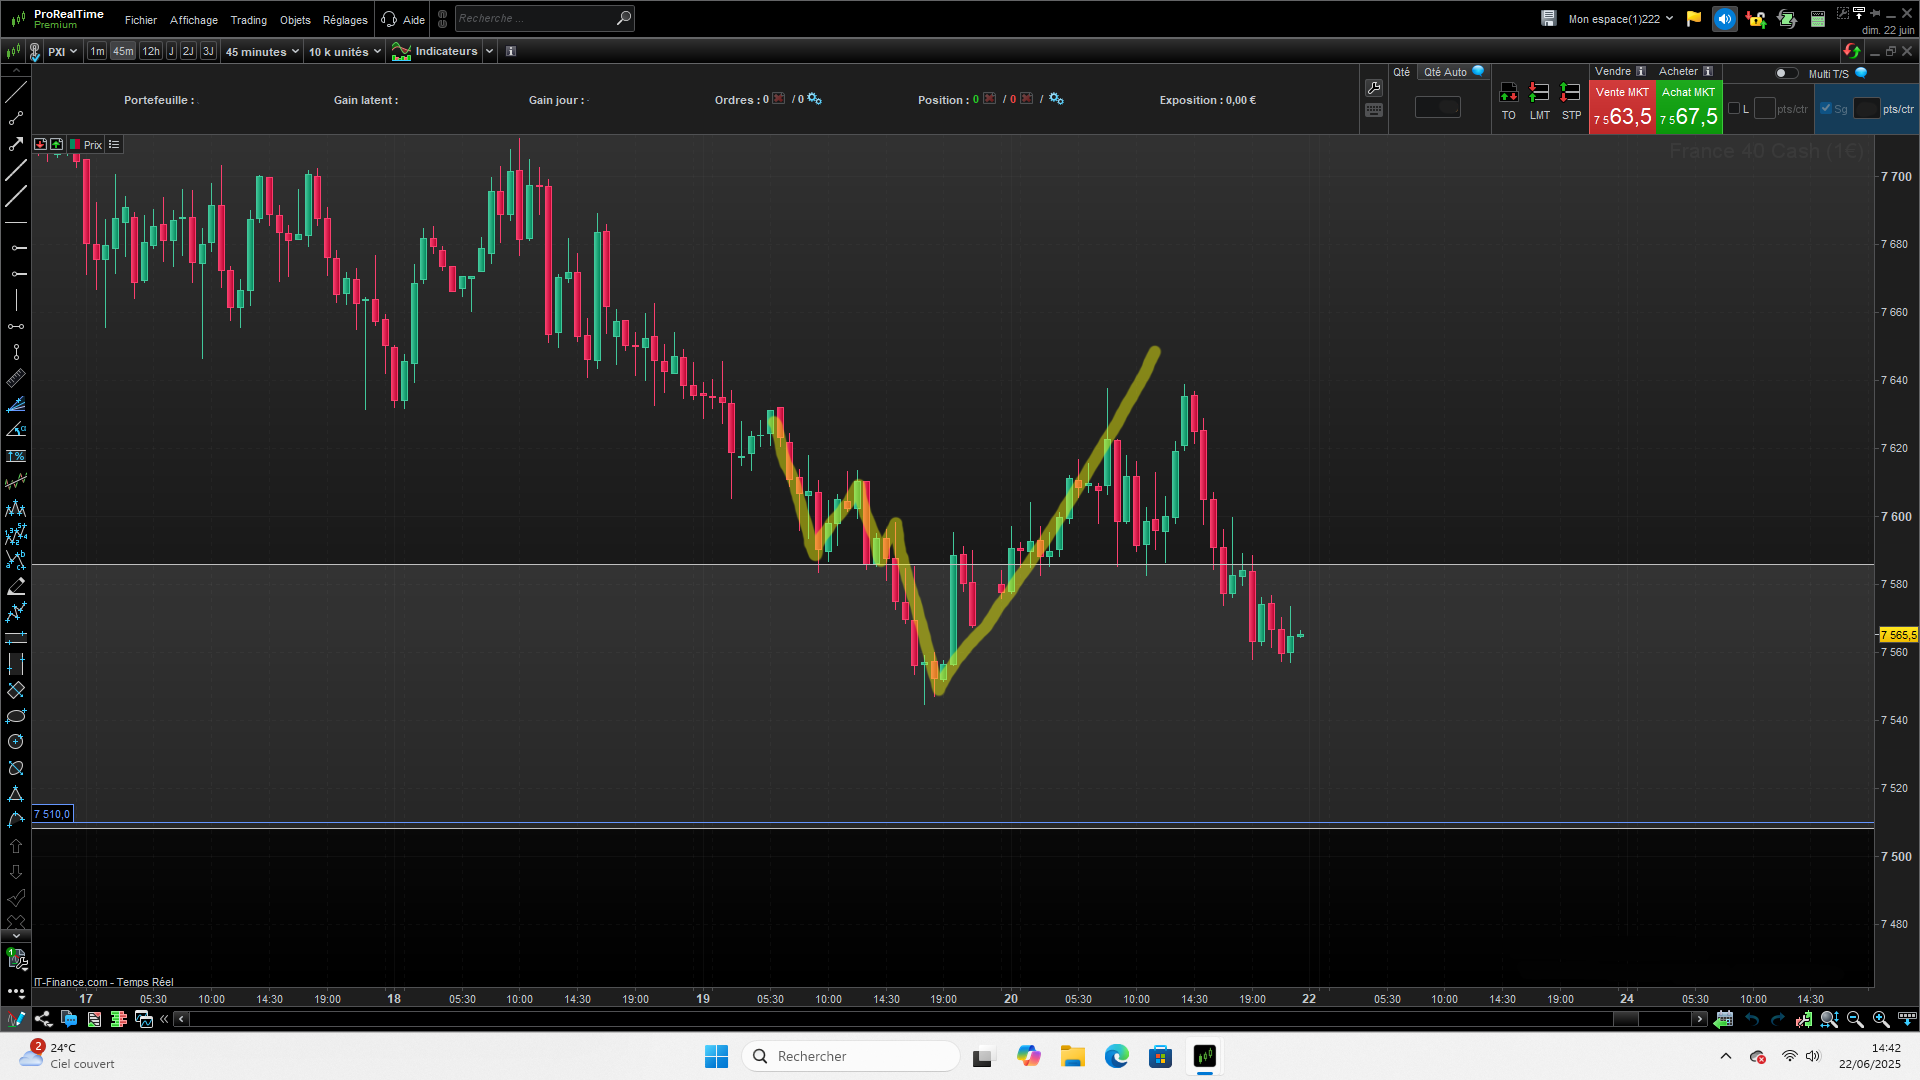Select the arrow drawing tool
Viewport: 1920px width, 1080px height.
(x=16, y=144)
